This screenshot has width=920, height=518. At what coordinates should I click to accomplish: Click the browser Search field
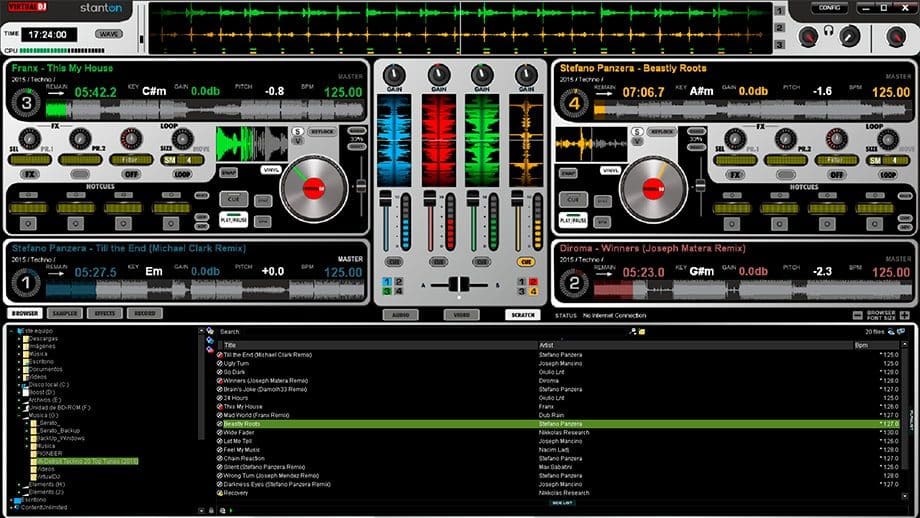(422, 331)
